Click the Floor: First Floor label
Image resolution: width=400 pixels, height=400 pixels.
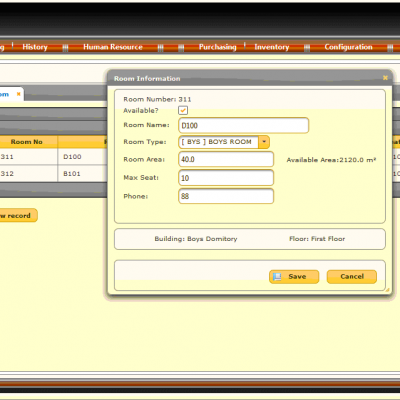point(317,239)
